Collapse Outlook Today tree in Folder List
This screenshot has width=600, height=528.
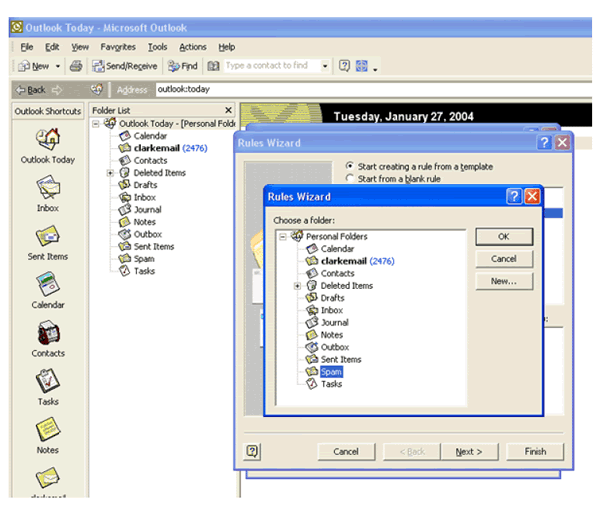pos(96,124)
